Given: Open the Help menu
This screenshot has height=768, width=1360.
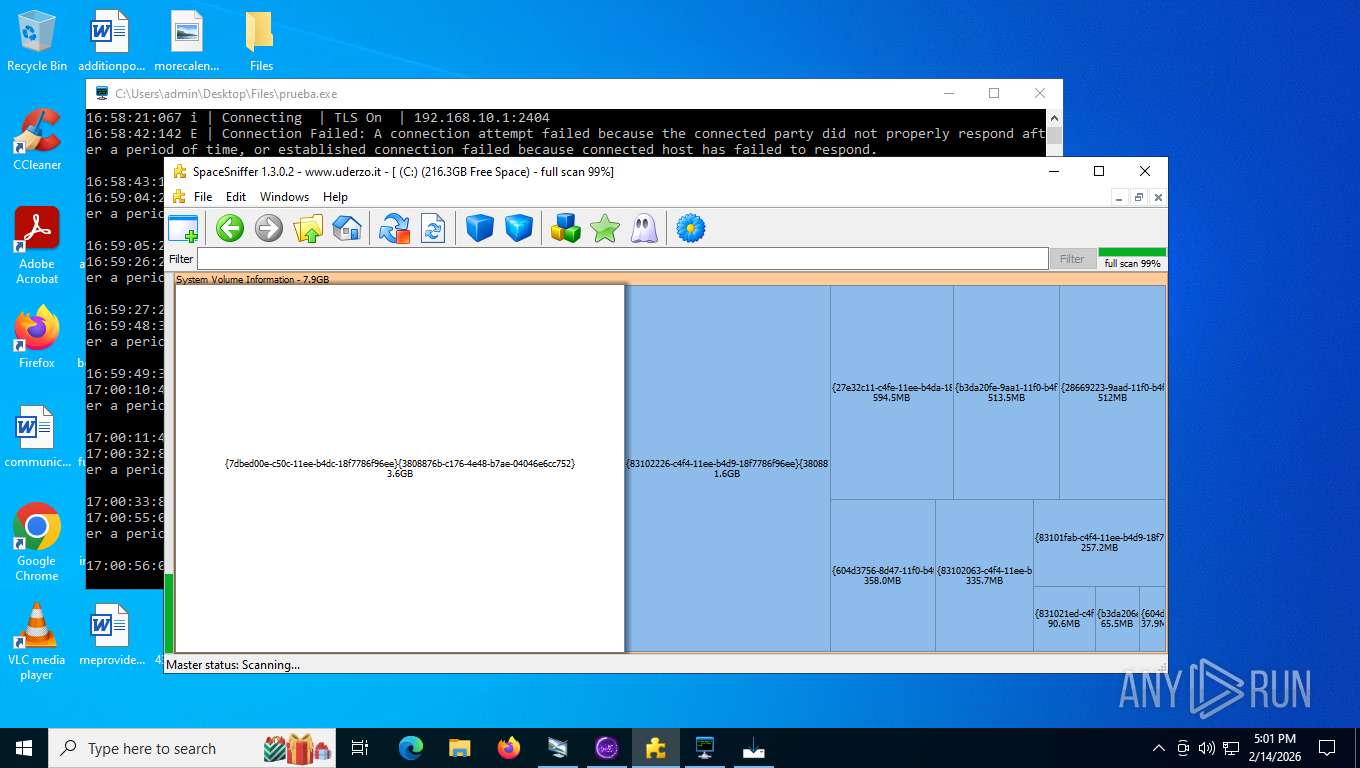Looking at the screenshot, I should [x=335, y=197].
